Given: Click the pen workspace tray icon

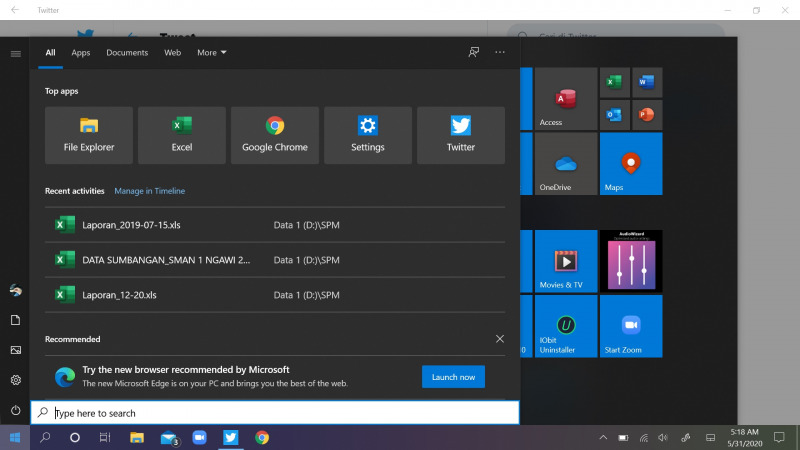Looking at the screenshot, I should pyautogui.click(x=686, y=437).
